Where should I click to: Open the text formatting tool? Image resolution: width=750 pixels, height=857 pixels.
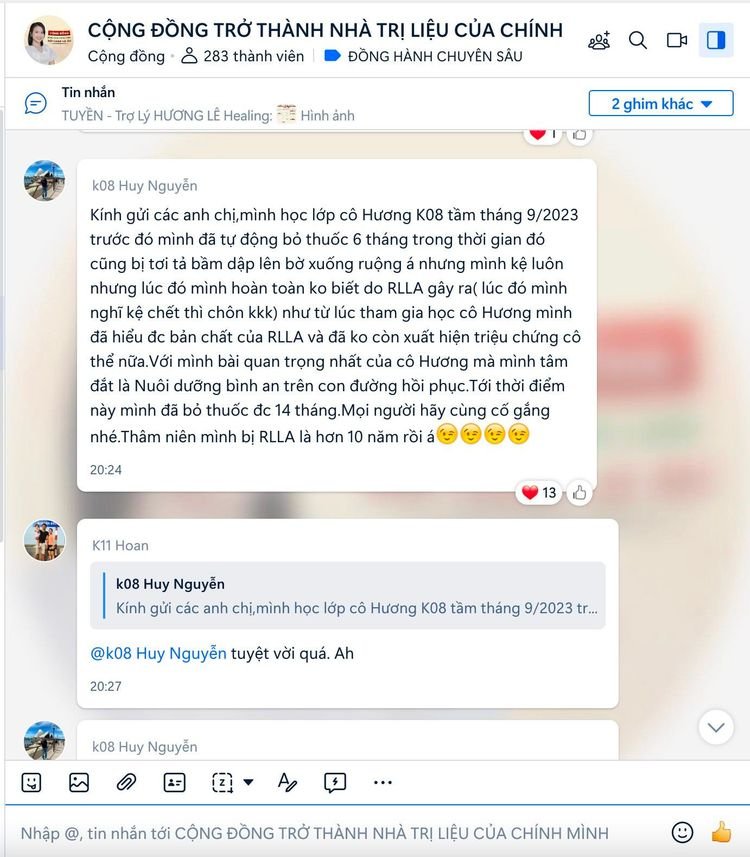287,782
